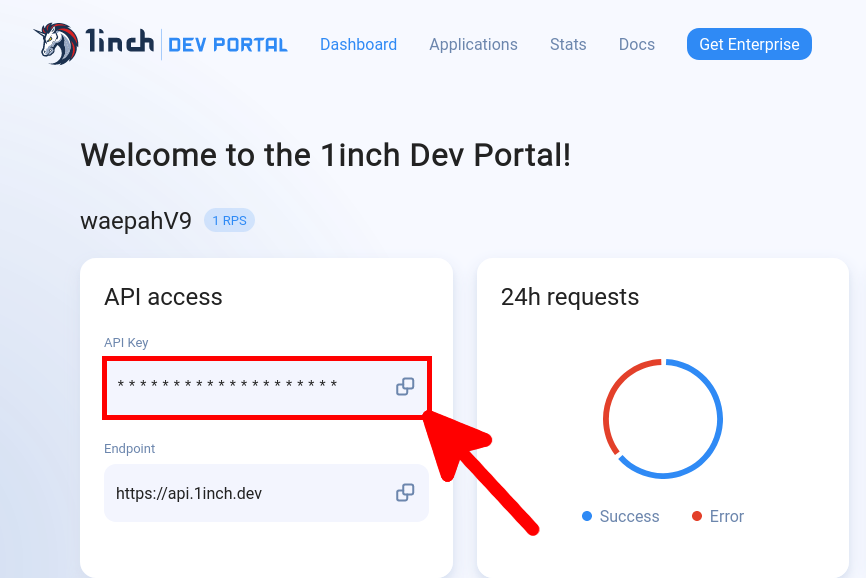The image size is (866, 578).
Task: Click the Success label text
Action: pos(628,516)
